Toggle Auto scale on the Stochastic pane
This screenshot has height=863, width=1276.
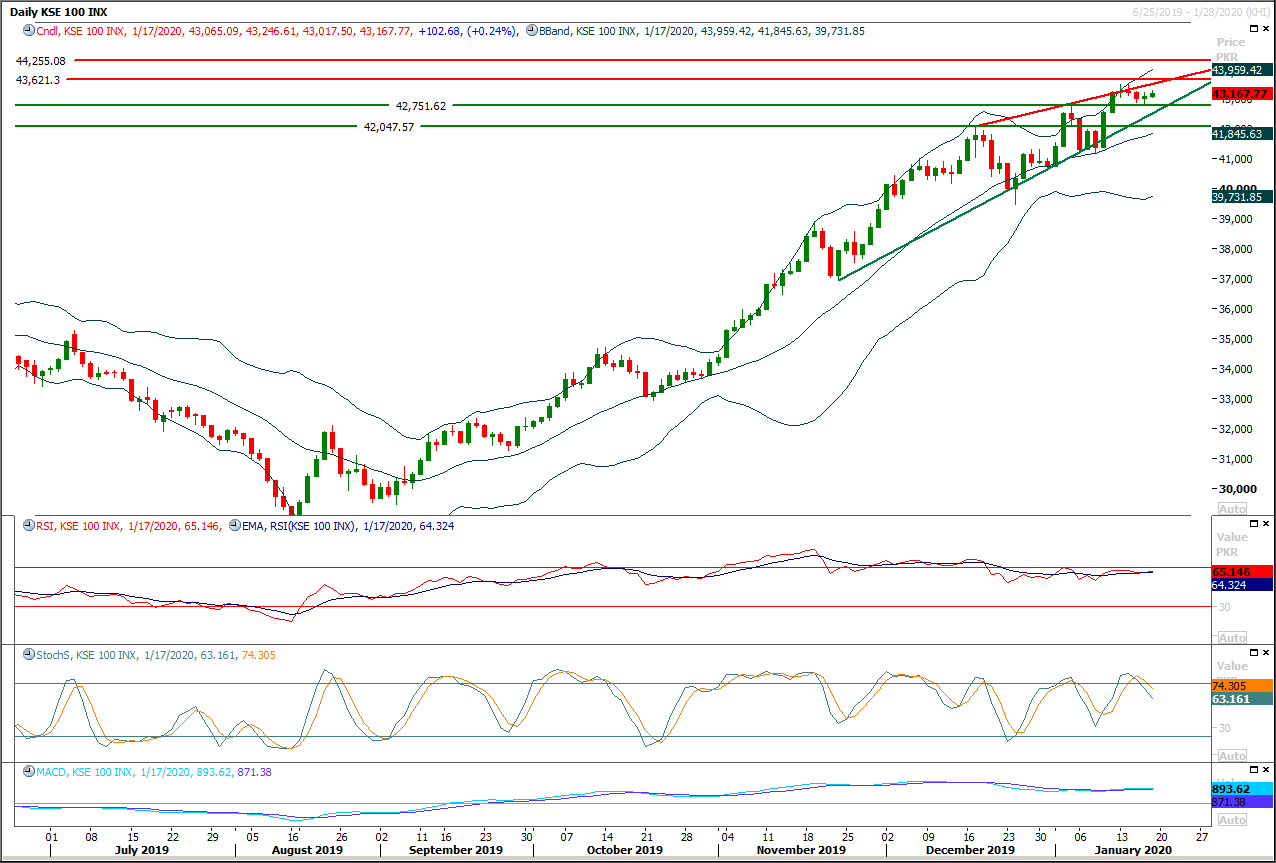click(1232, 756)
